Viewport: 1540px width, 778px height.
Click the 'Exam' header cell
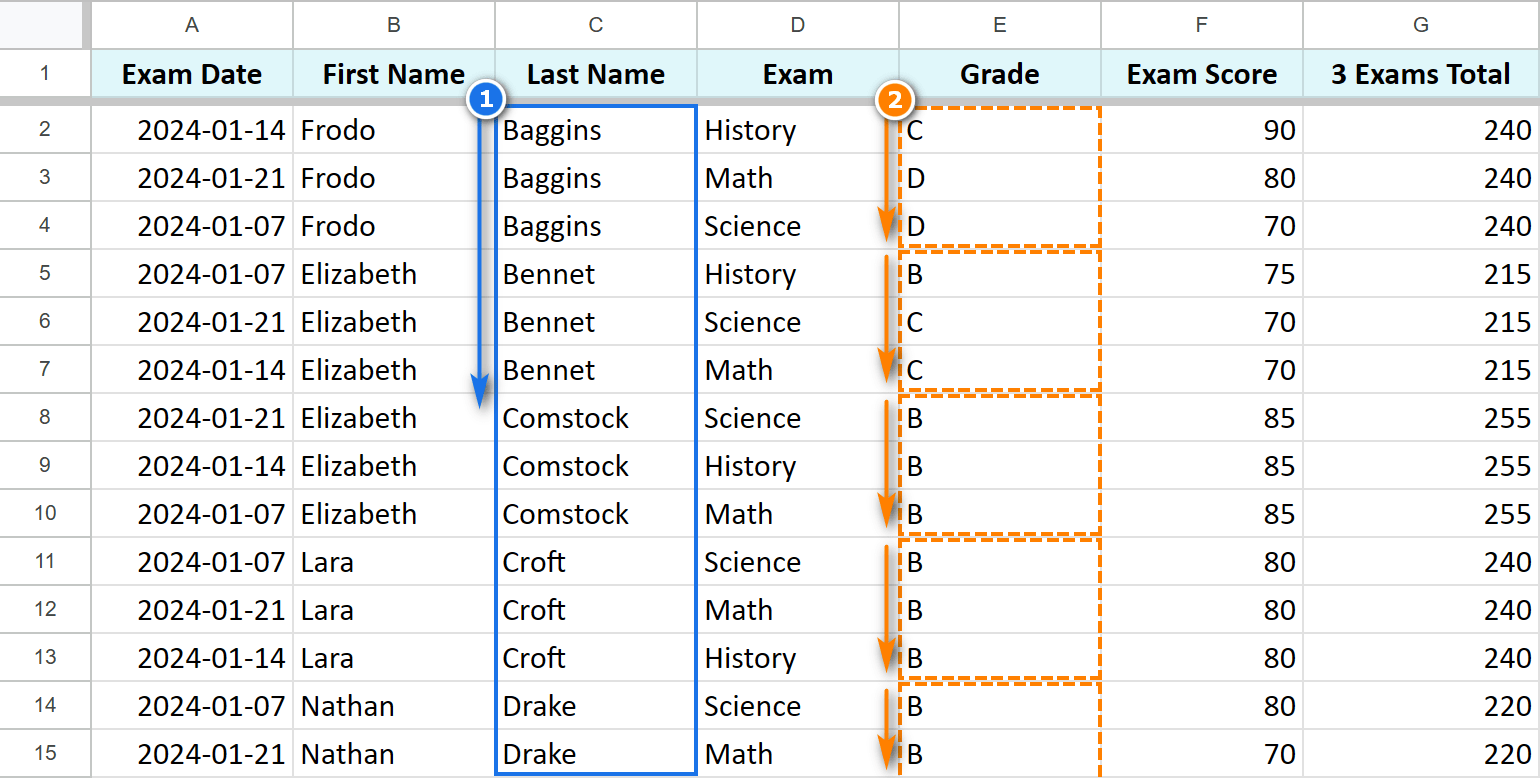798,74
